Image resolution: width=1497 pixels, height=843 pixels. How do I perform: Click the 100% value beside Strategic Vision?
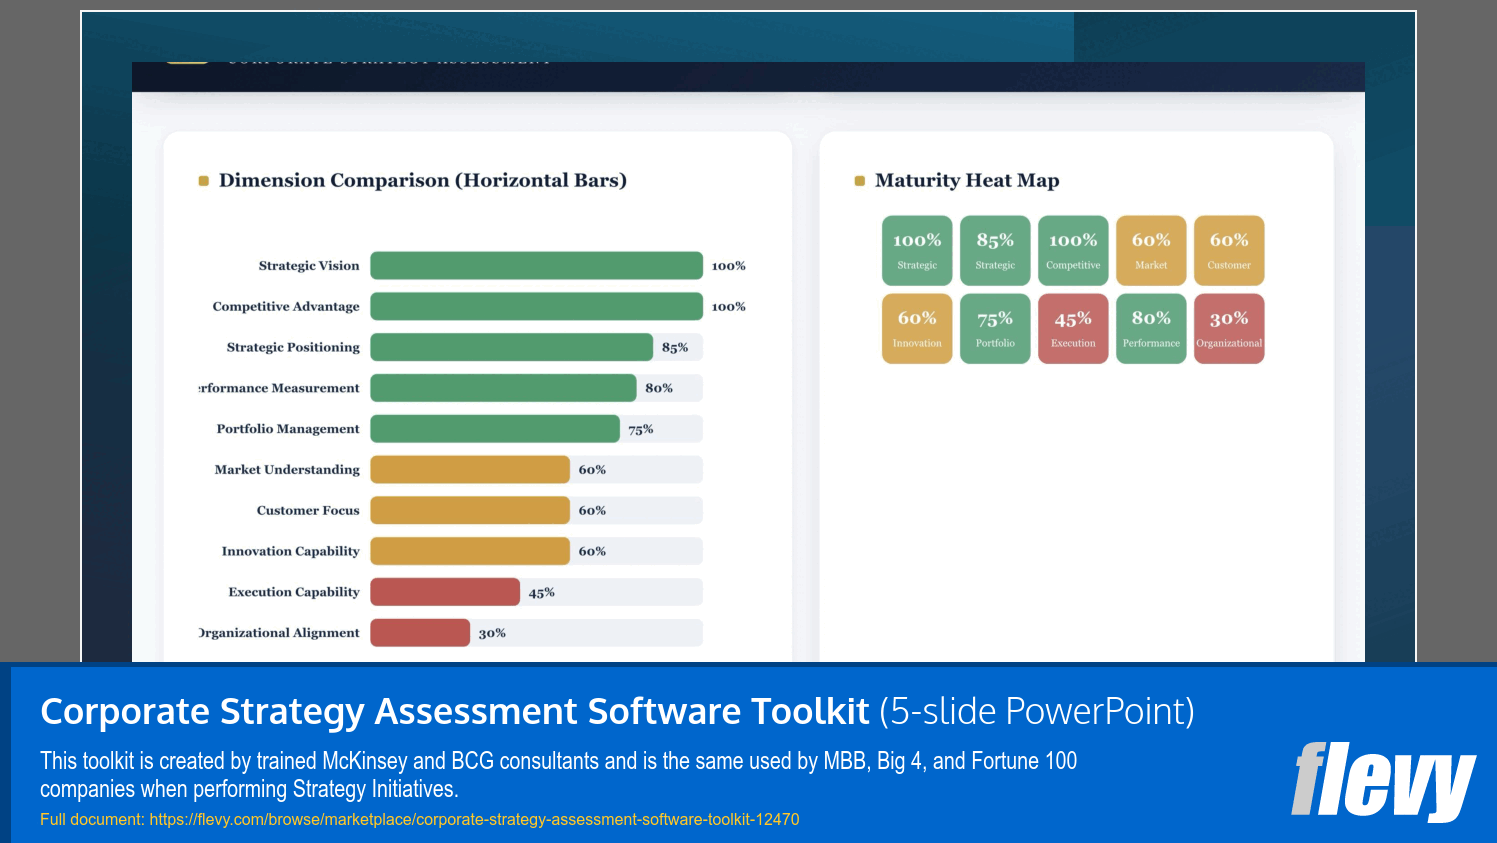728,266
